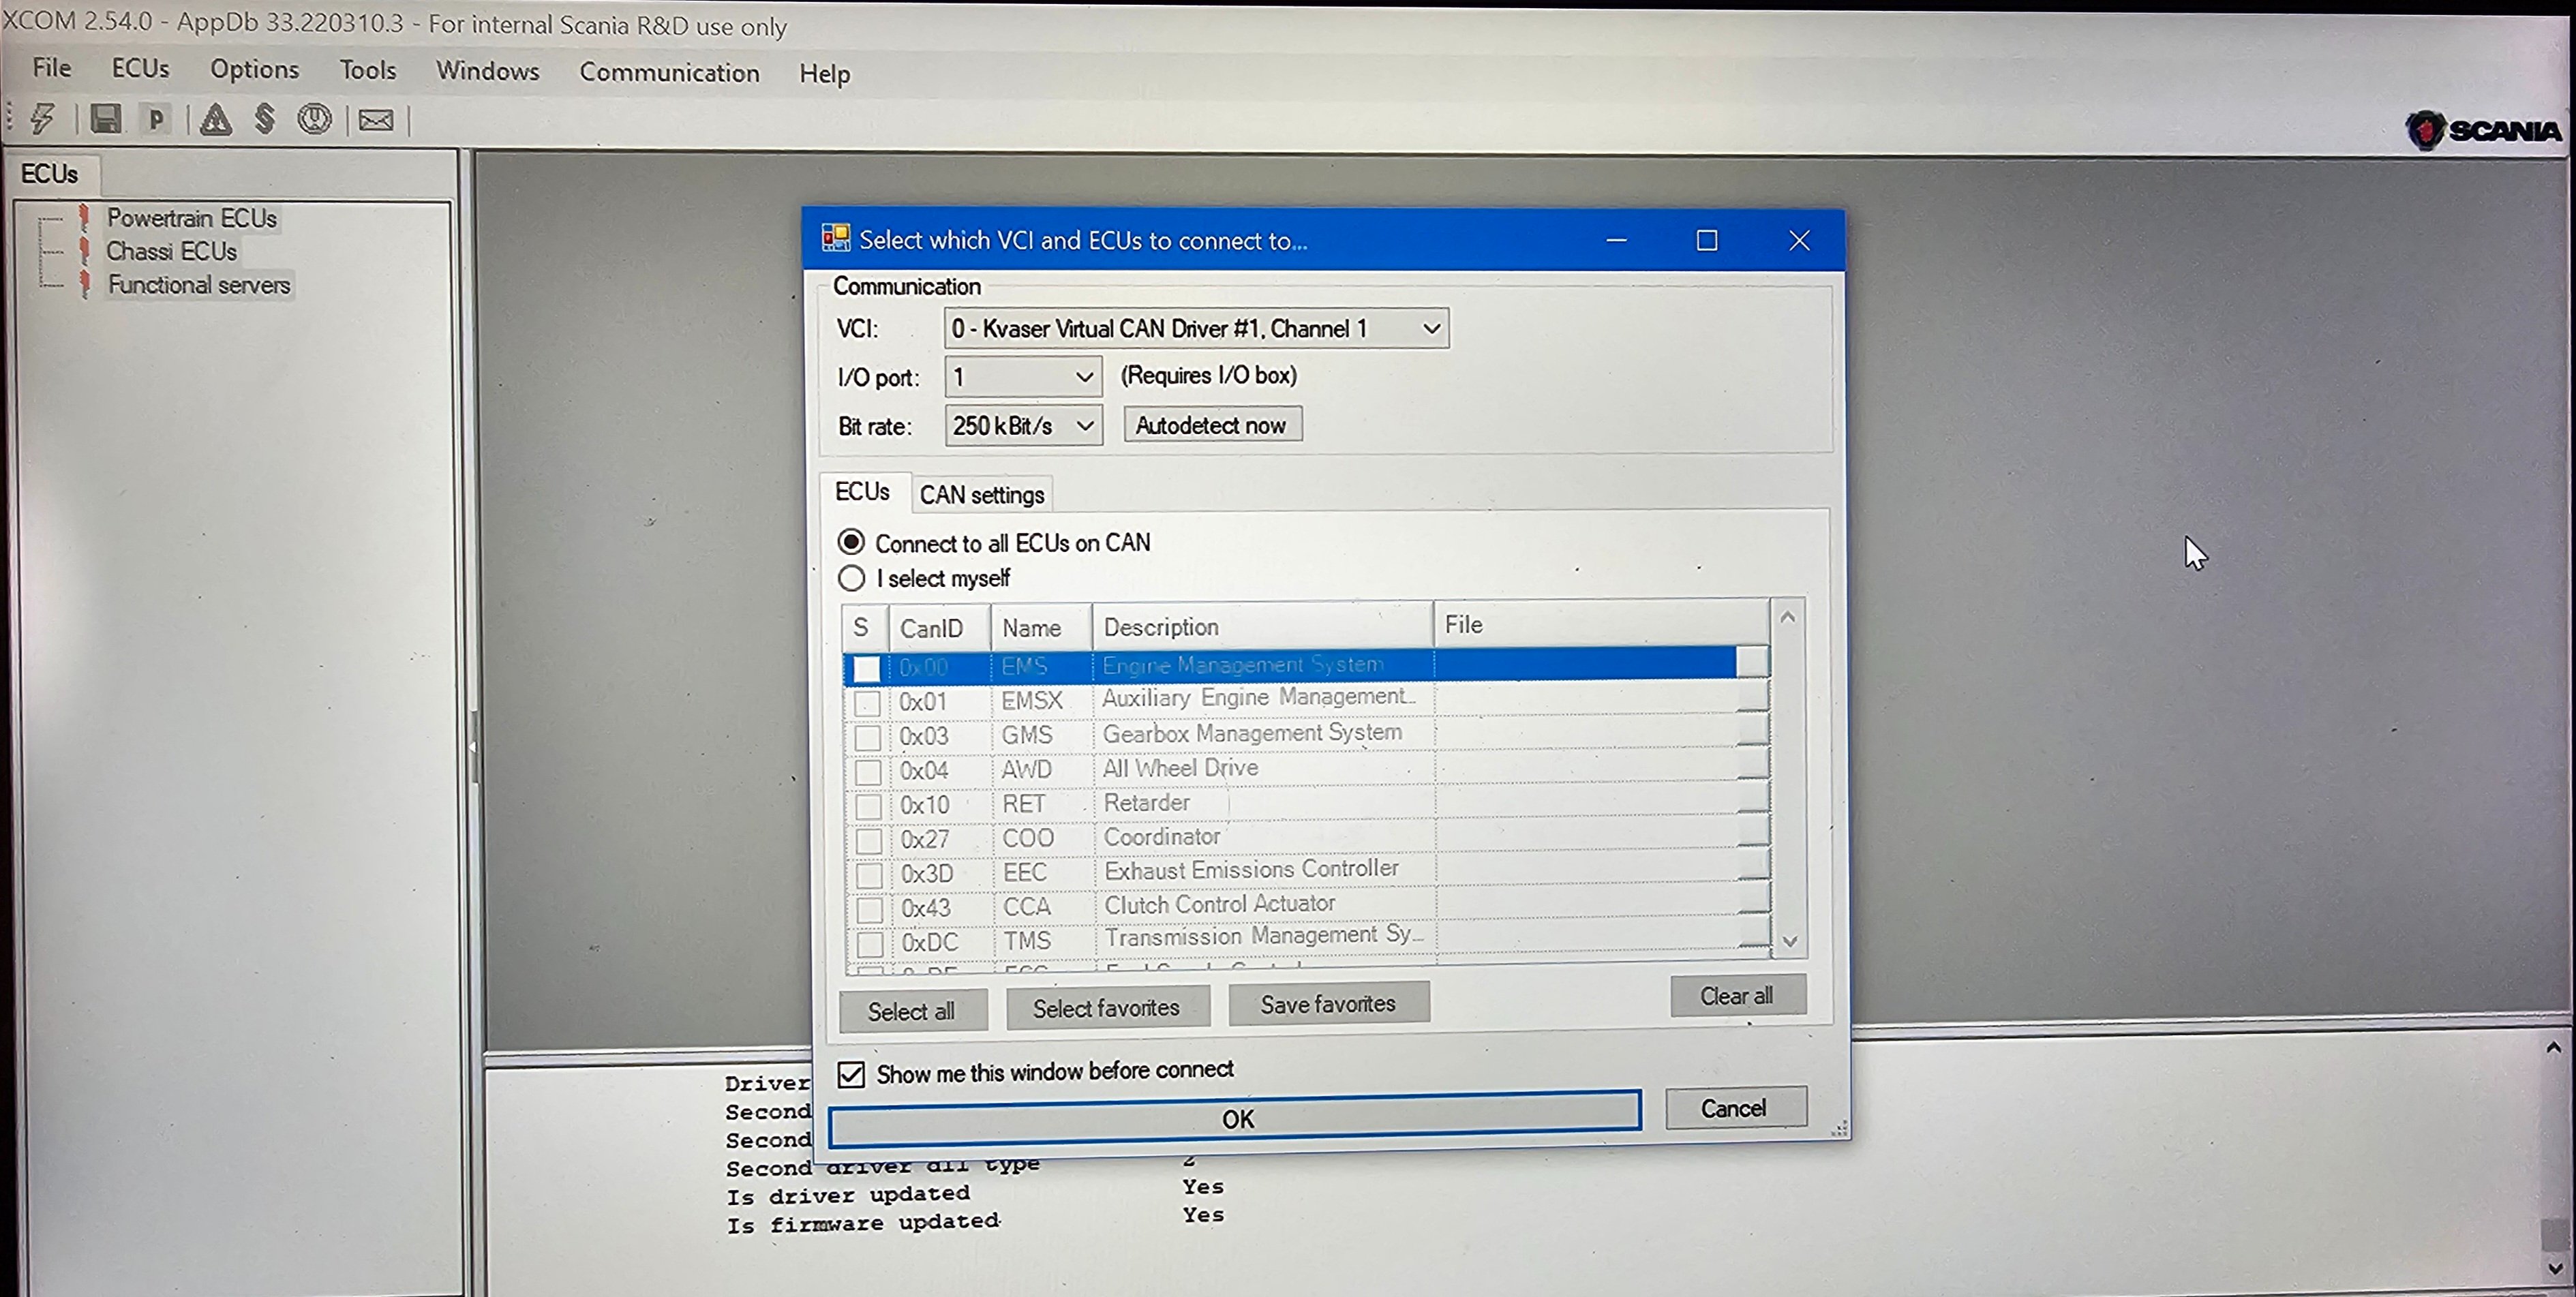
Task: Click the Scania logo at top right
Action: tap(2484, 130)
